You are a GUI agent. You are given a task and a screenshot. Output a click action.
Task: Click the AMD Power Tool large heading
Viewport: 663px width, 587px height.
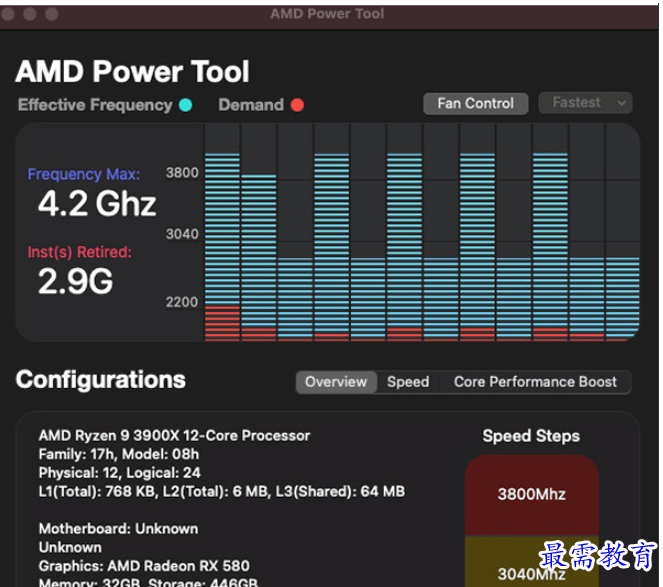[132, 71]
